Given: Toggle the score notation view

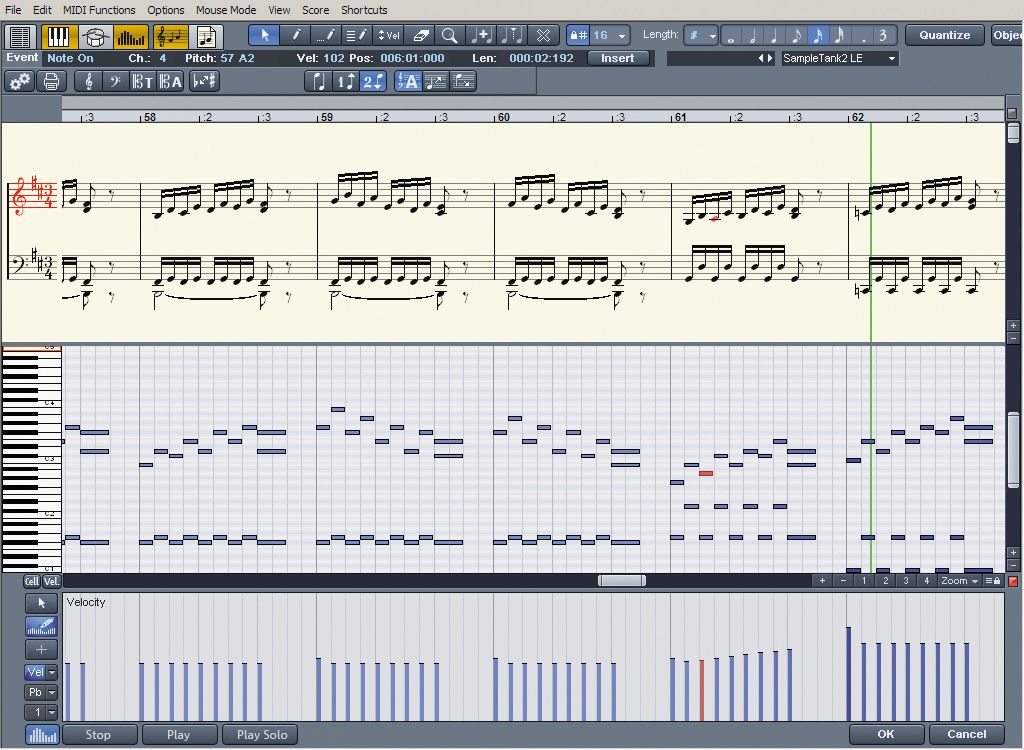Looking at the screenshot, I should (170, 36).
